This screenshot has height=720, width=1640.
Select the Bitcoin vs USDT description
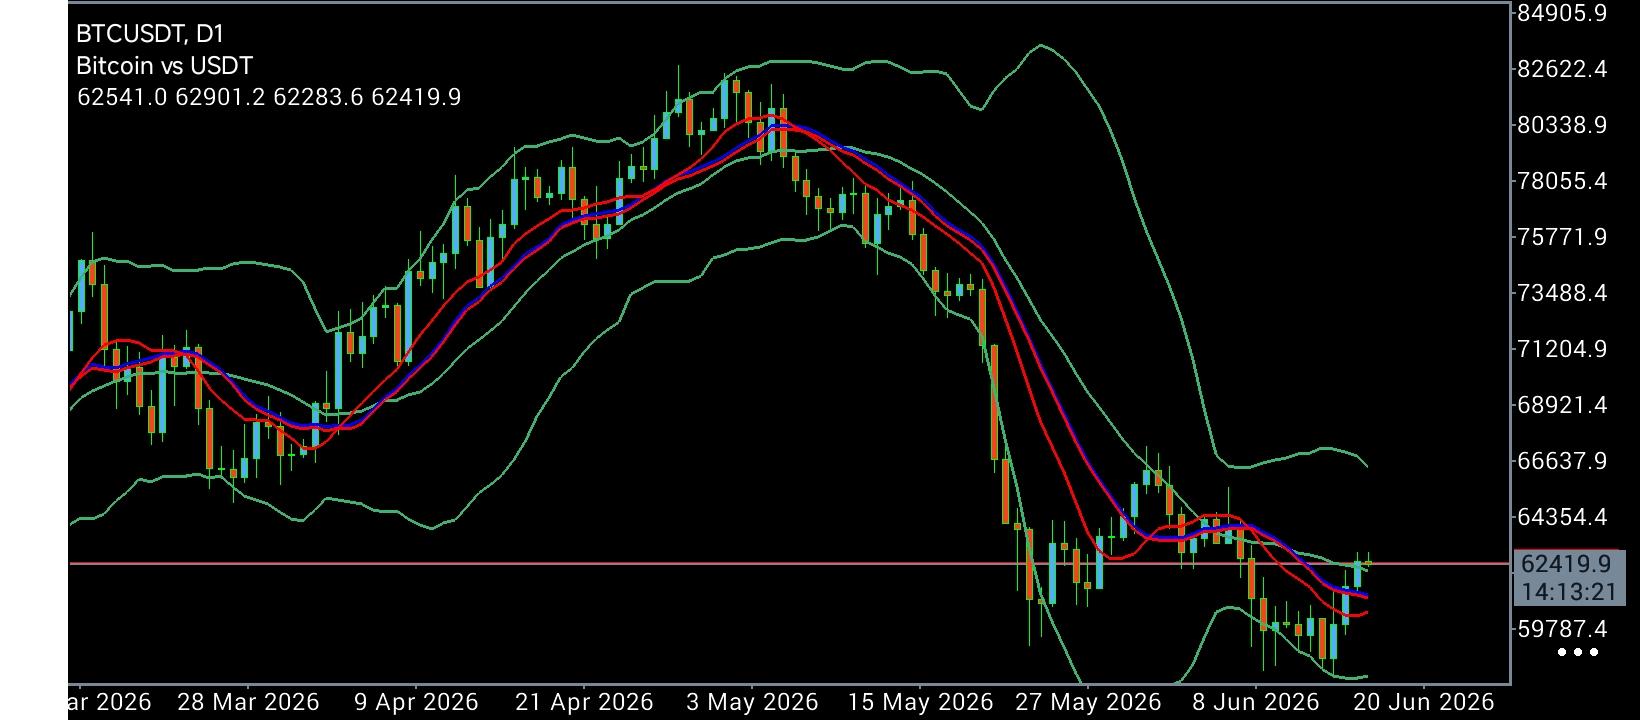pyautogui.click(x=164, y=66)
